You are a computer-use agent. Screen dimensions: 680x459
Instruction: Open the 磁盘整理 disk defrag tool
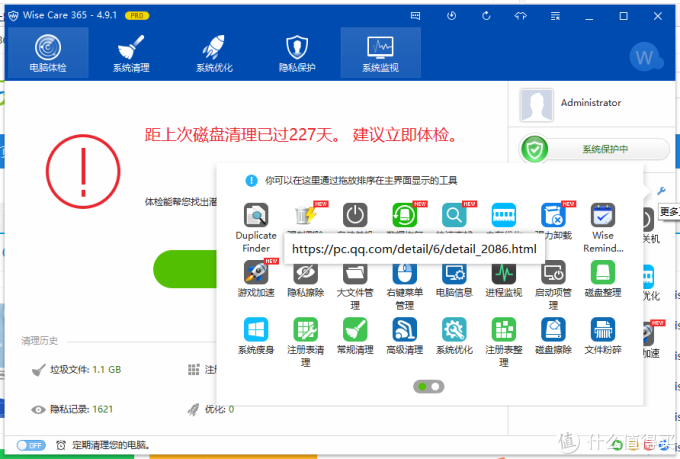[x=603, y=279]
